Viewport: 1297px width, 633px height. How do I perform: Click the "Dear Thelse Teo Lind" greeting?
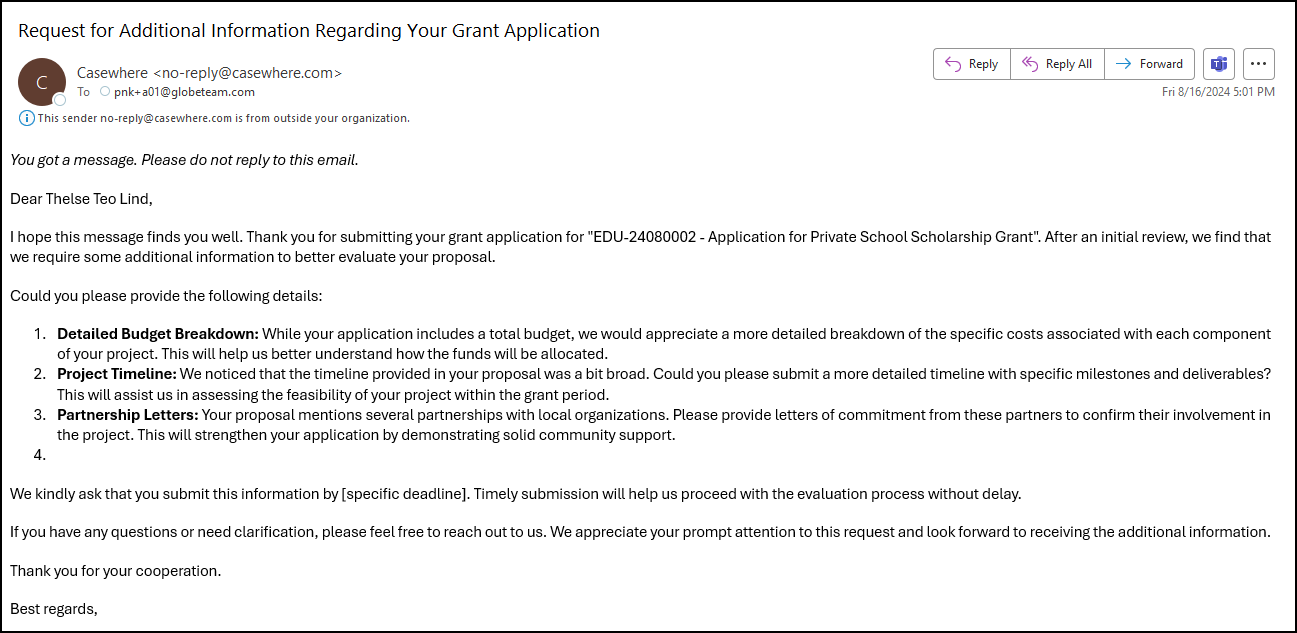81,198
